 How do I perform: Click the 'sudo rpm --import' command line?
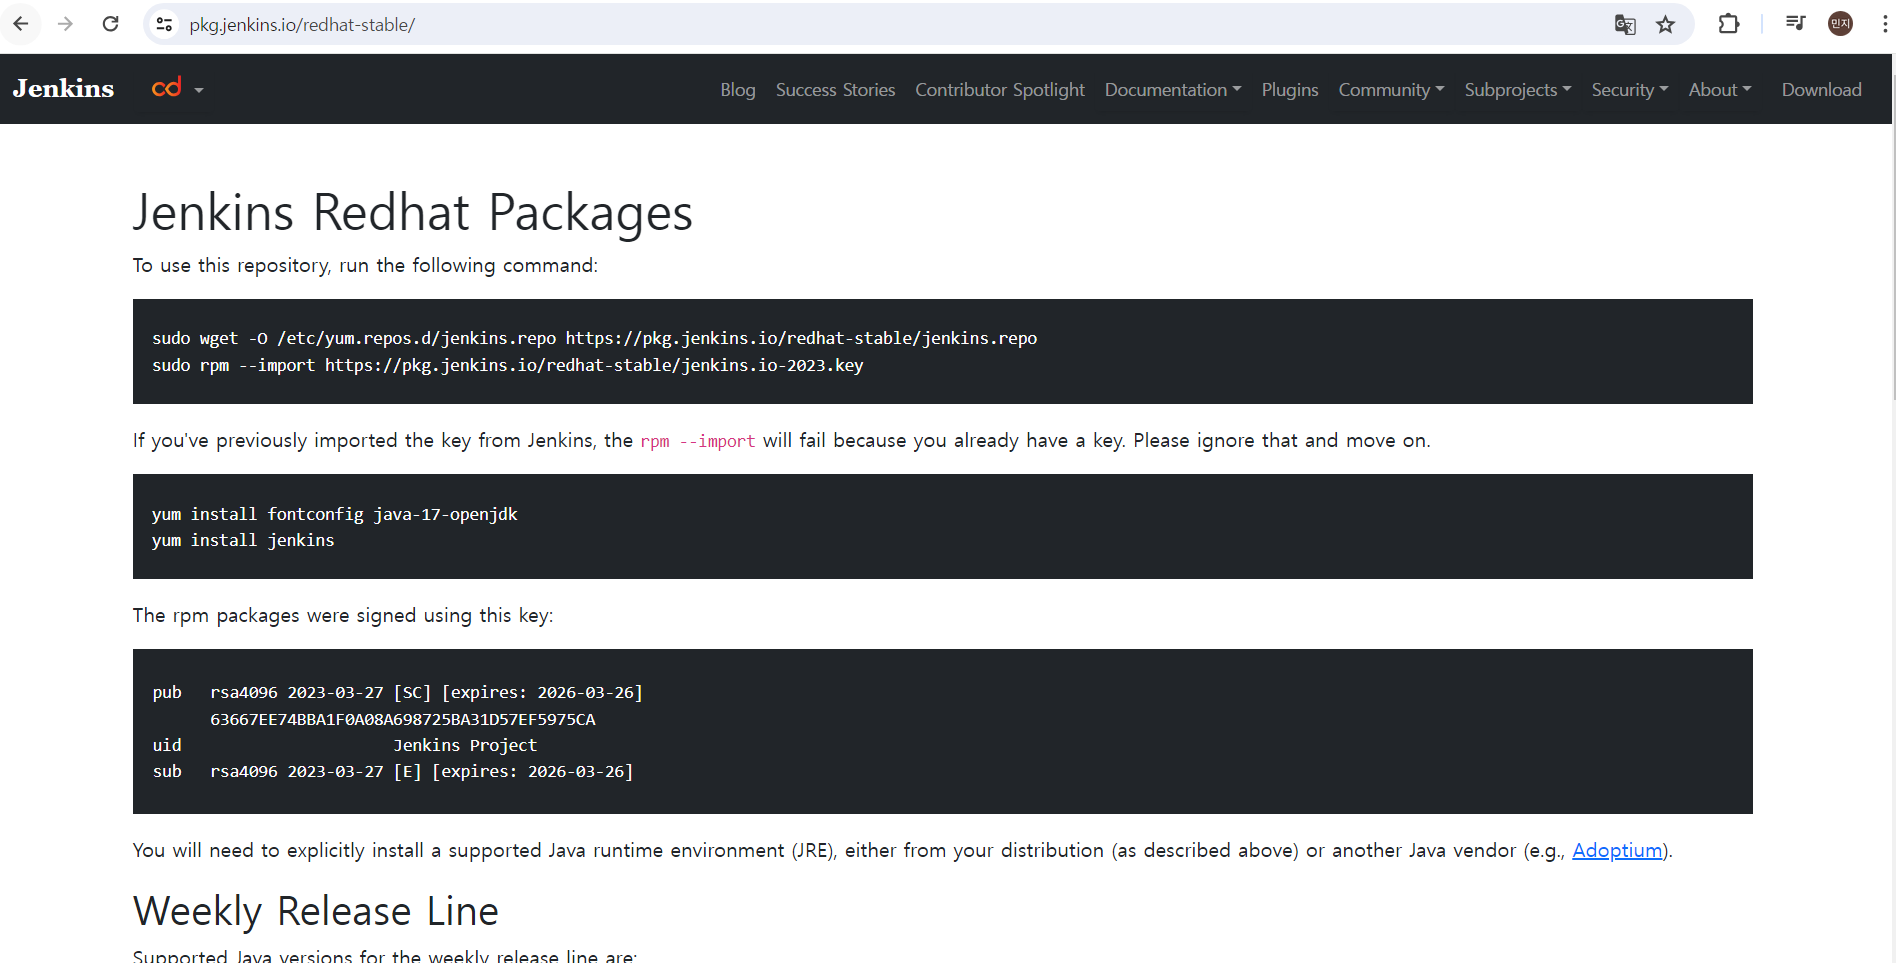pyautogui.click(x=507, y=365)
